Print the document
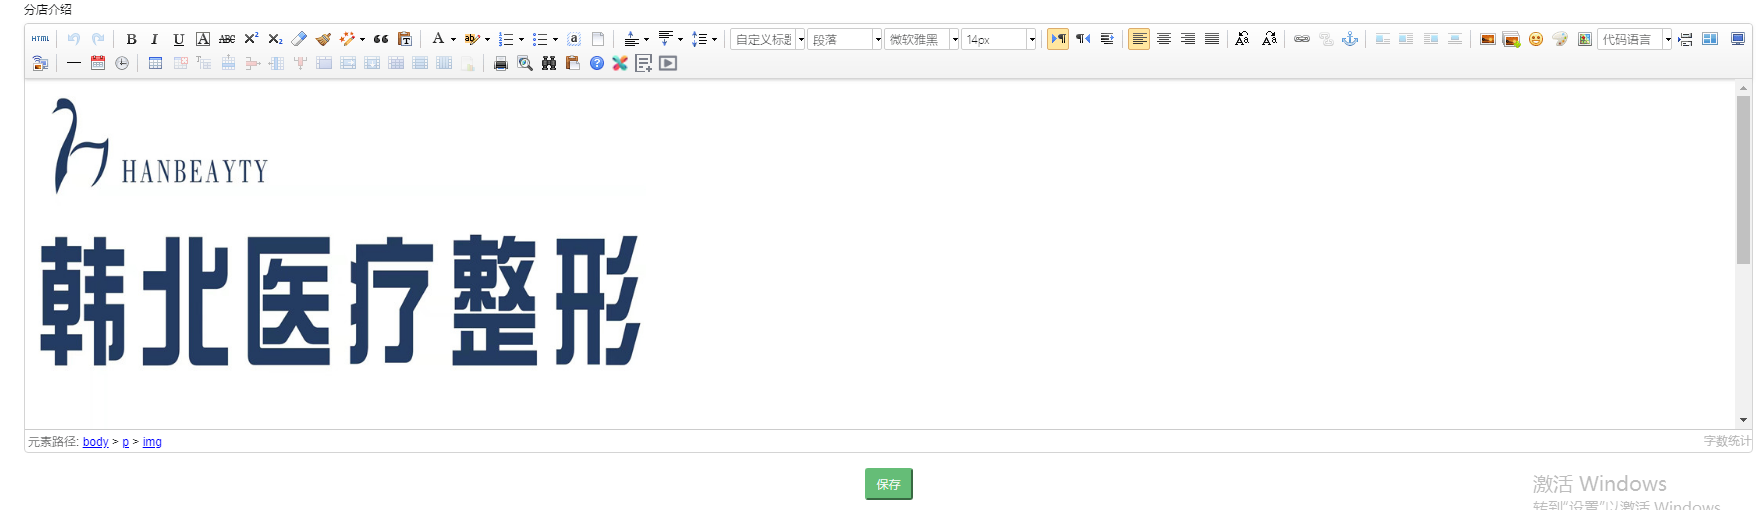 [501, 63]
